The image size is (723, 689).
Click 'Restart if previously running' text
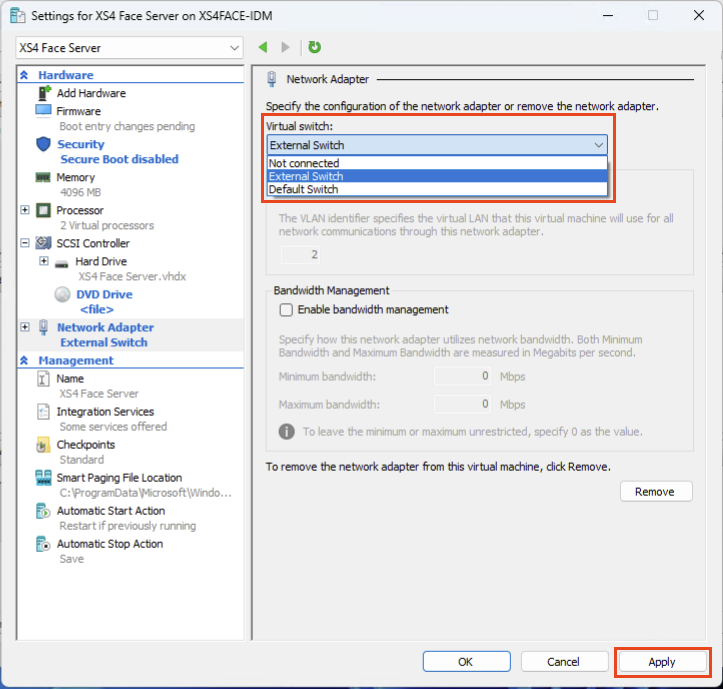pyautogui.click(x=128, y=526)
